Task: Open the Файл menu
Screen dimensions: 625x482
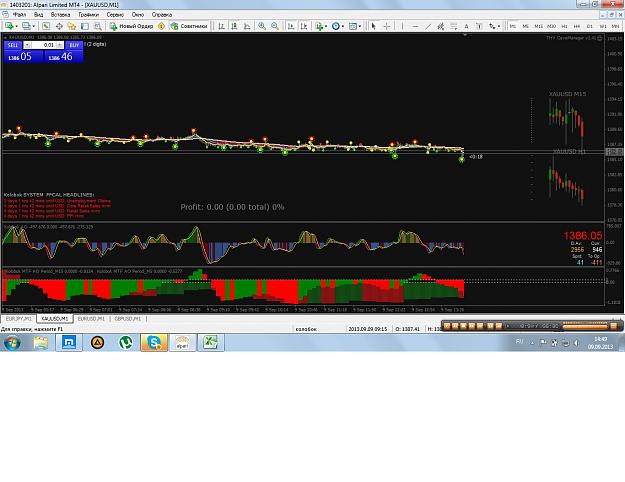Action: 19,14
